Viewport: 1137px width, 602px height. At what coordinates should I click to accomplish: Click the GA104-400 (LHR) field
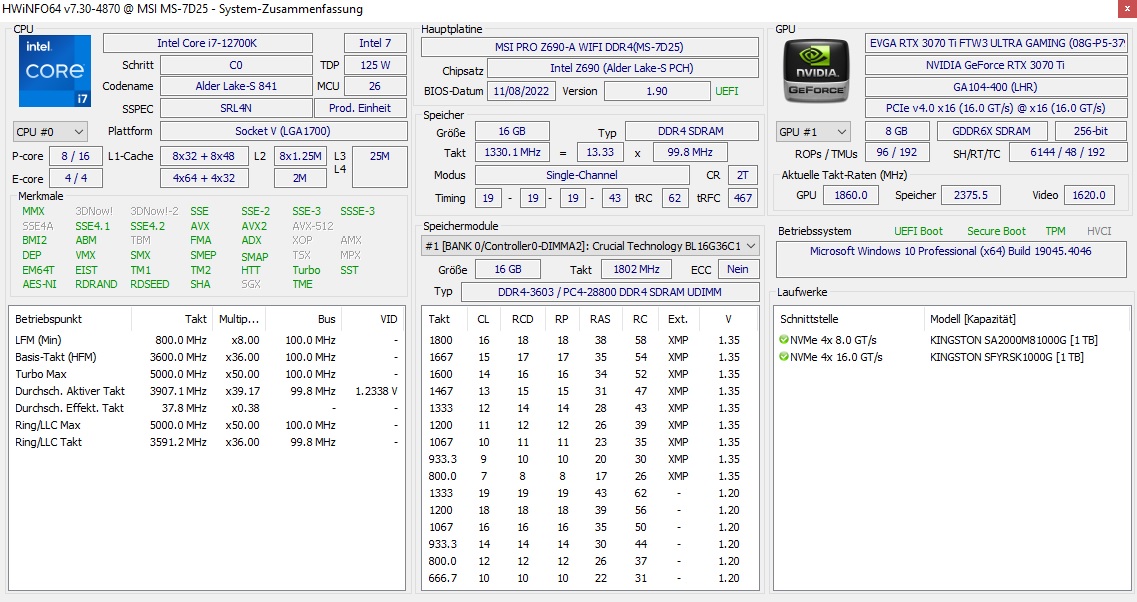[x=996, y=87]
